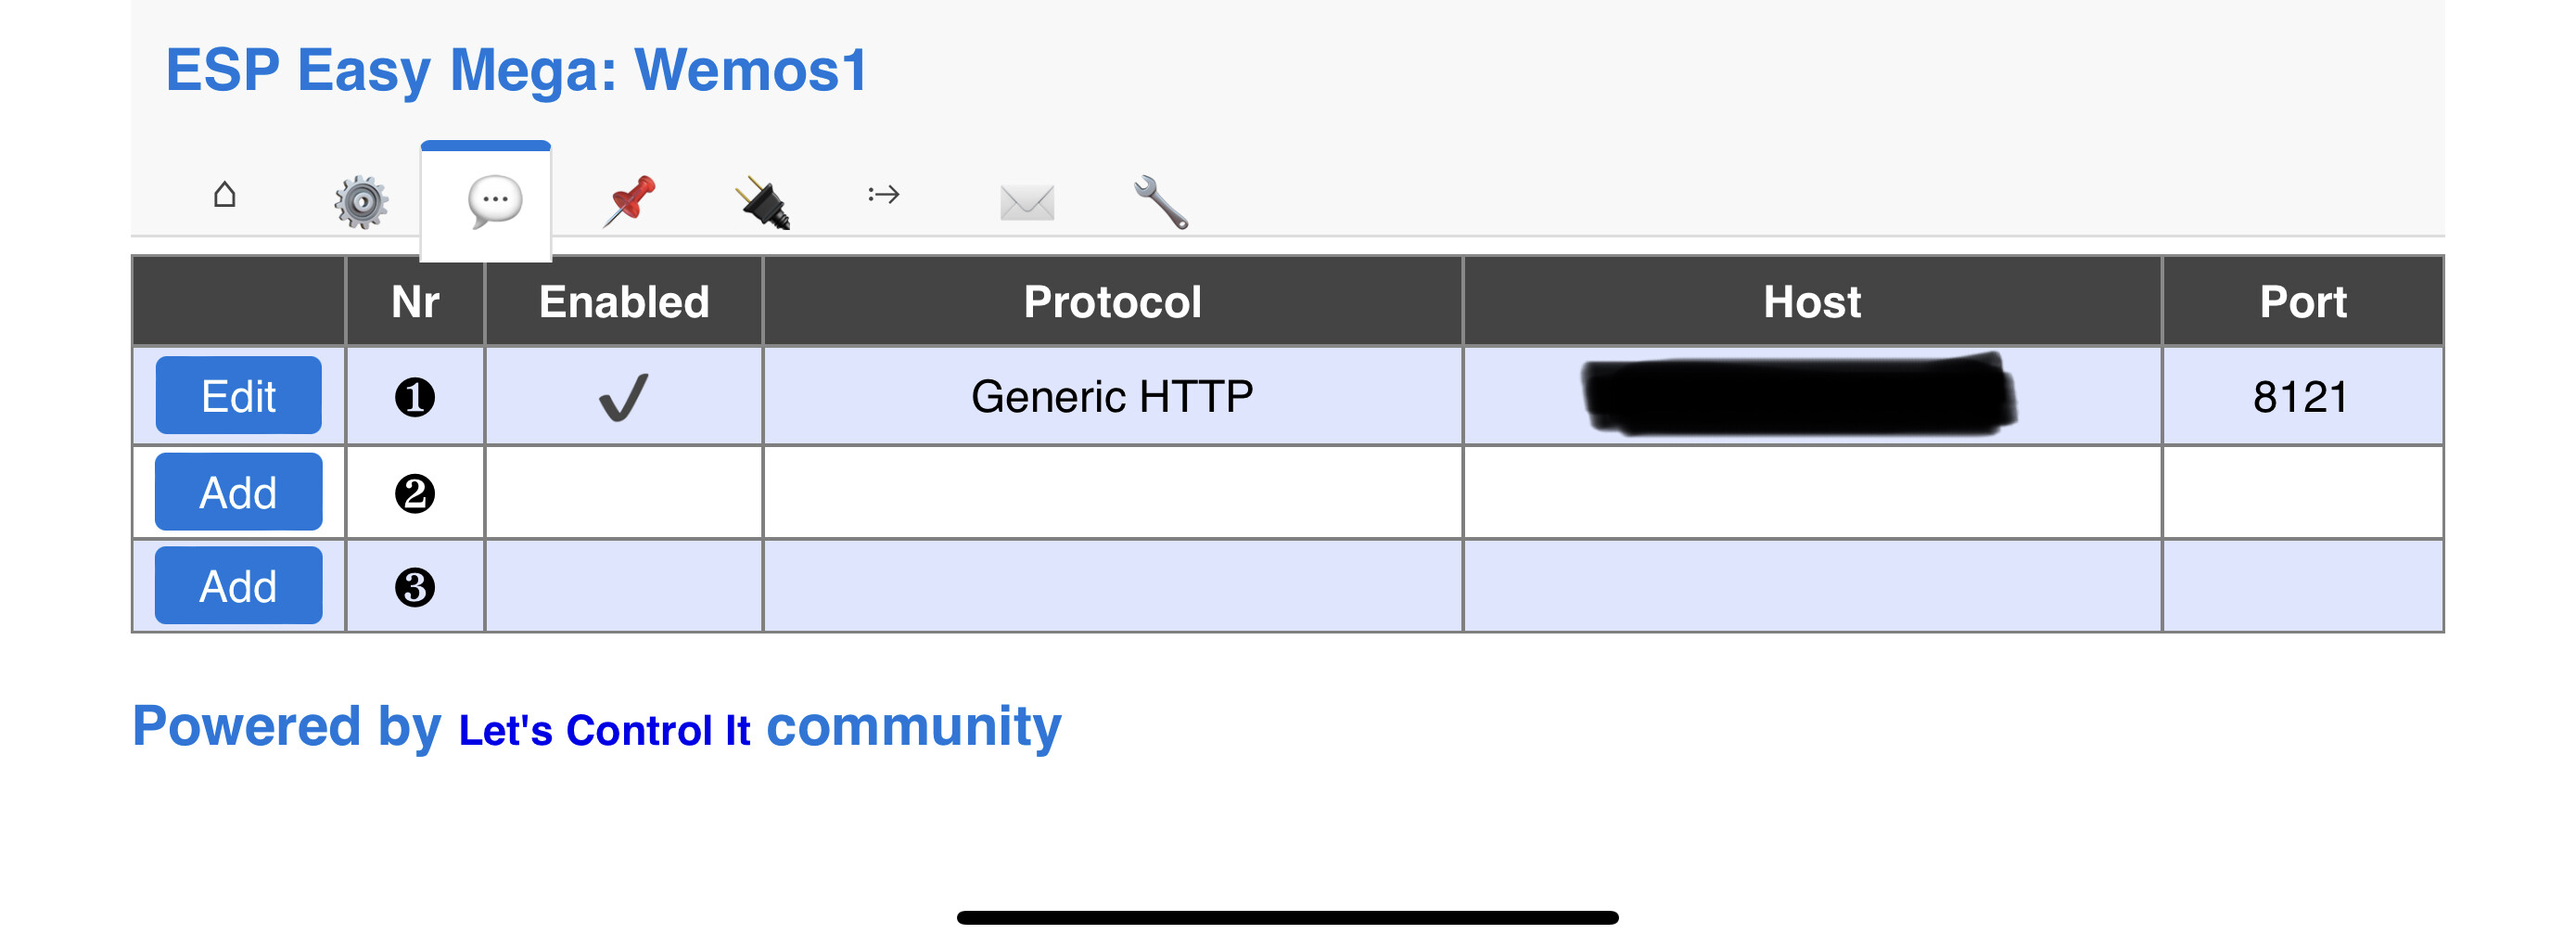The width and height of the screenshot is (2576, 947).
Task: Click the redacted Host cell
Action: pos(1798,395)
